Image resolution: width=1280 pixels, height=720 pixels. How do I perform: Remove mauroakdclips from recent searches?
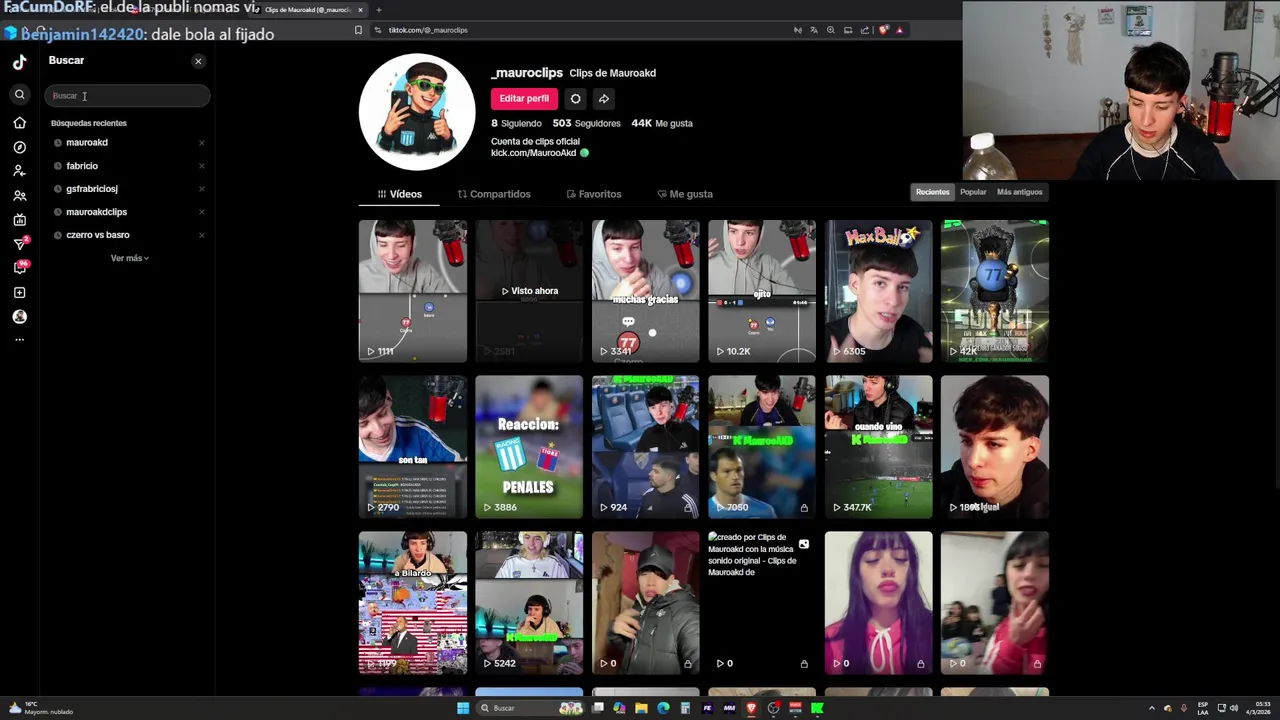pos(201,212)
